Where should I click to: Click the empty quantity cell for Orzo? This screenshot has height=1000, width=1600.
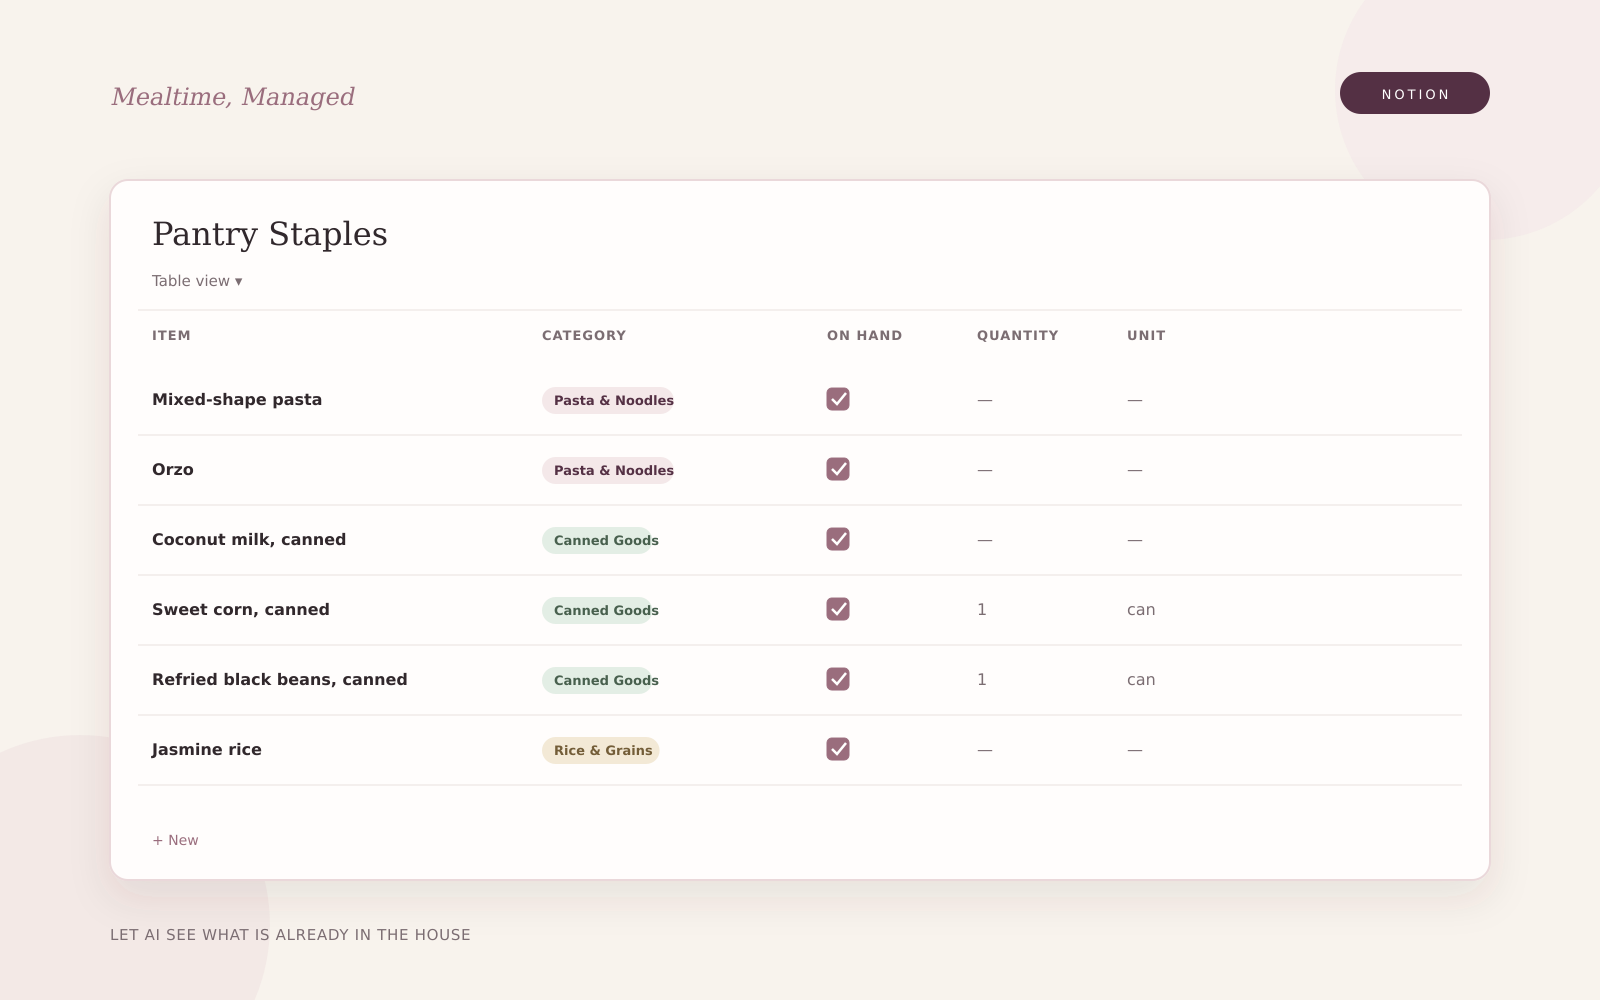pyautogui.click(x=985, y=469)
